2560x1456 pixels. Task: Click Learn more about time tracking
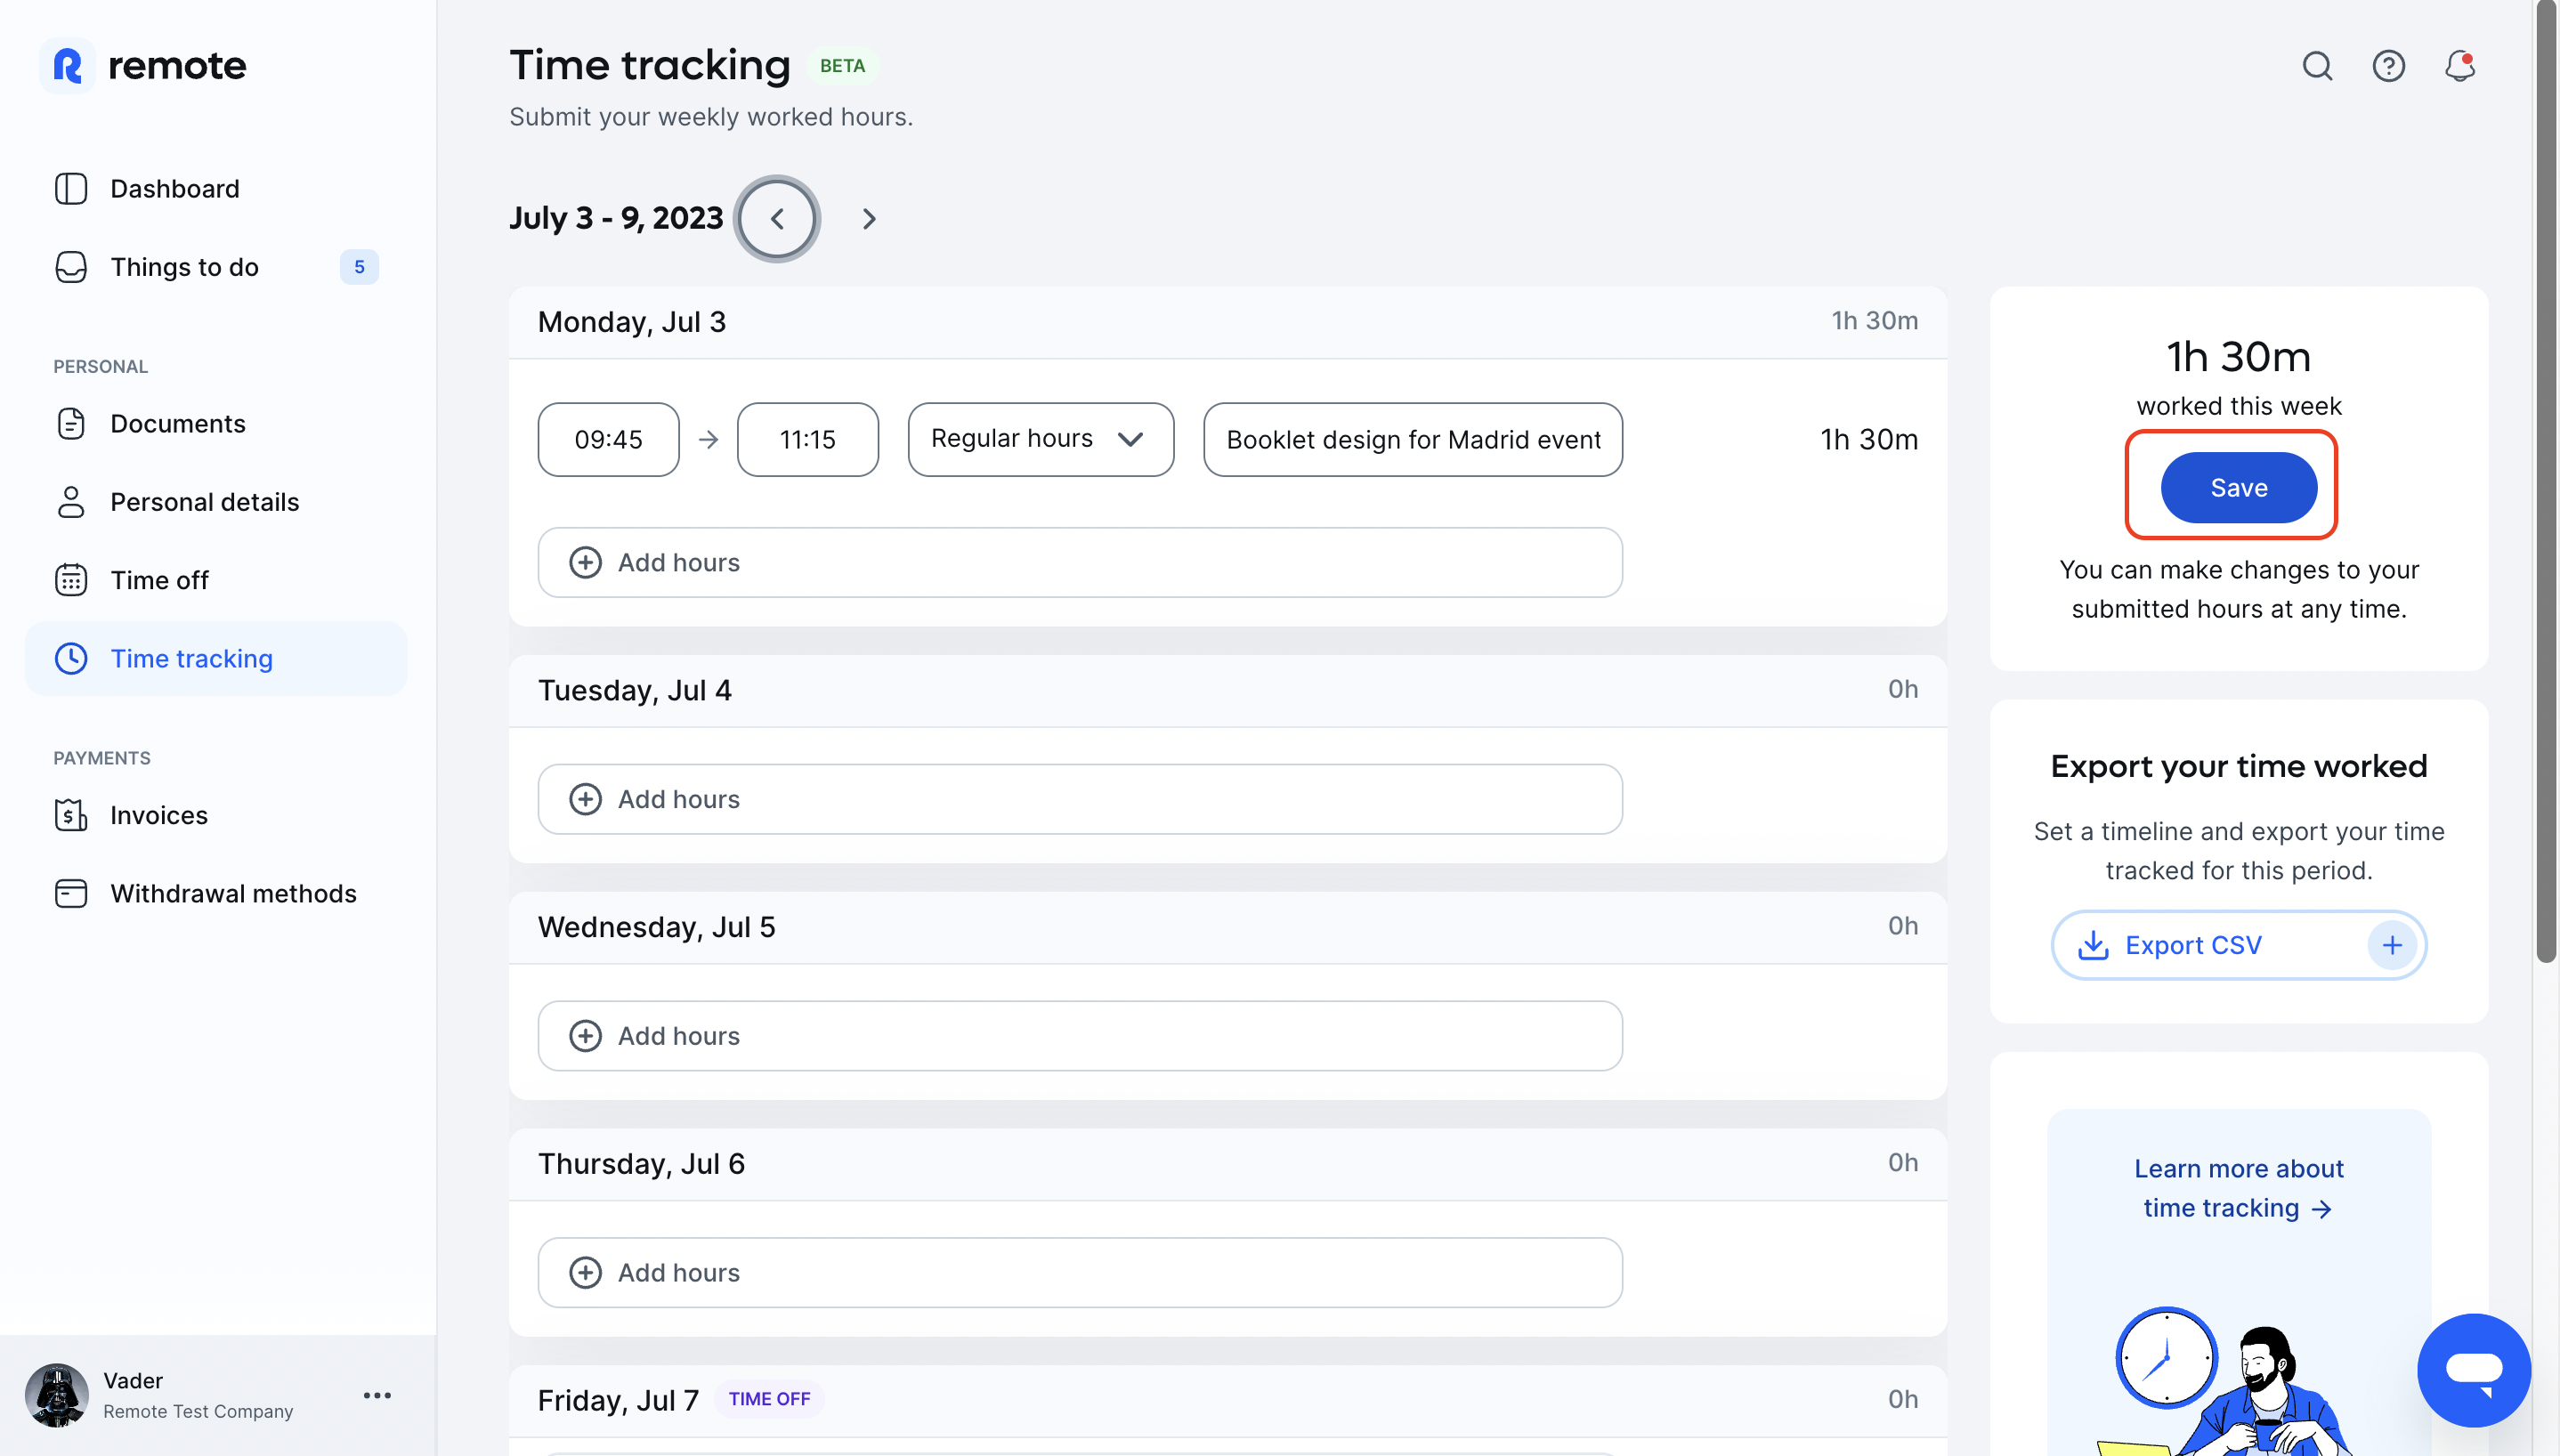pos(2238,1188)
